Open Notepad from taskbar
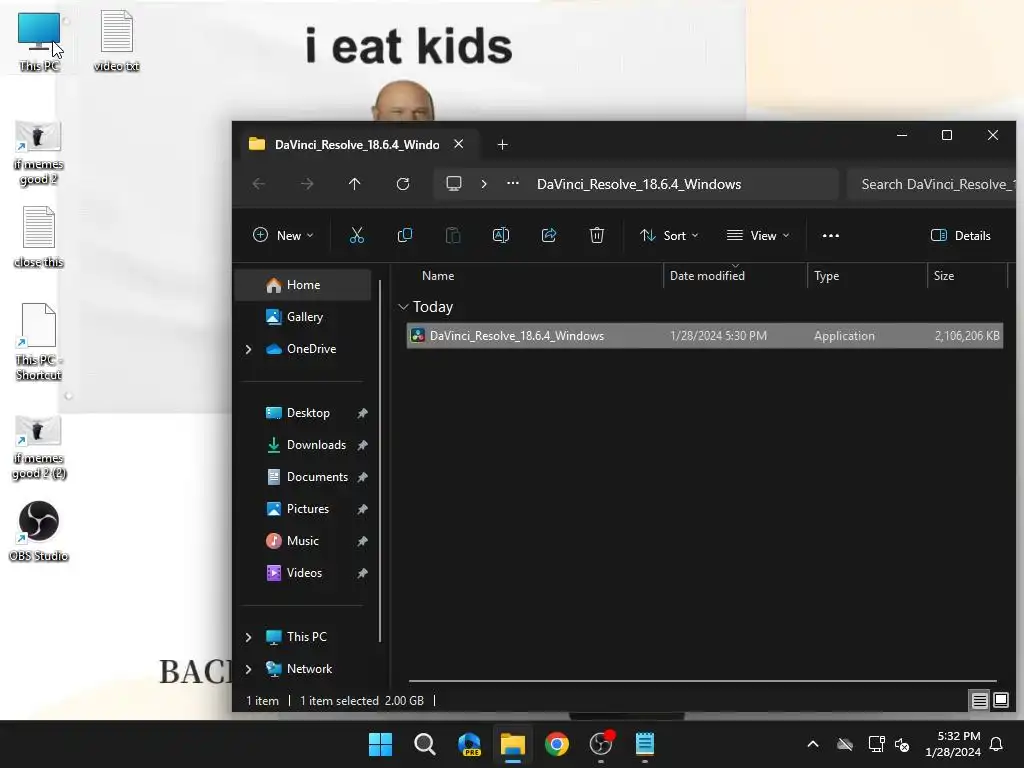 tap(645, 744)
